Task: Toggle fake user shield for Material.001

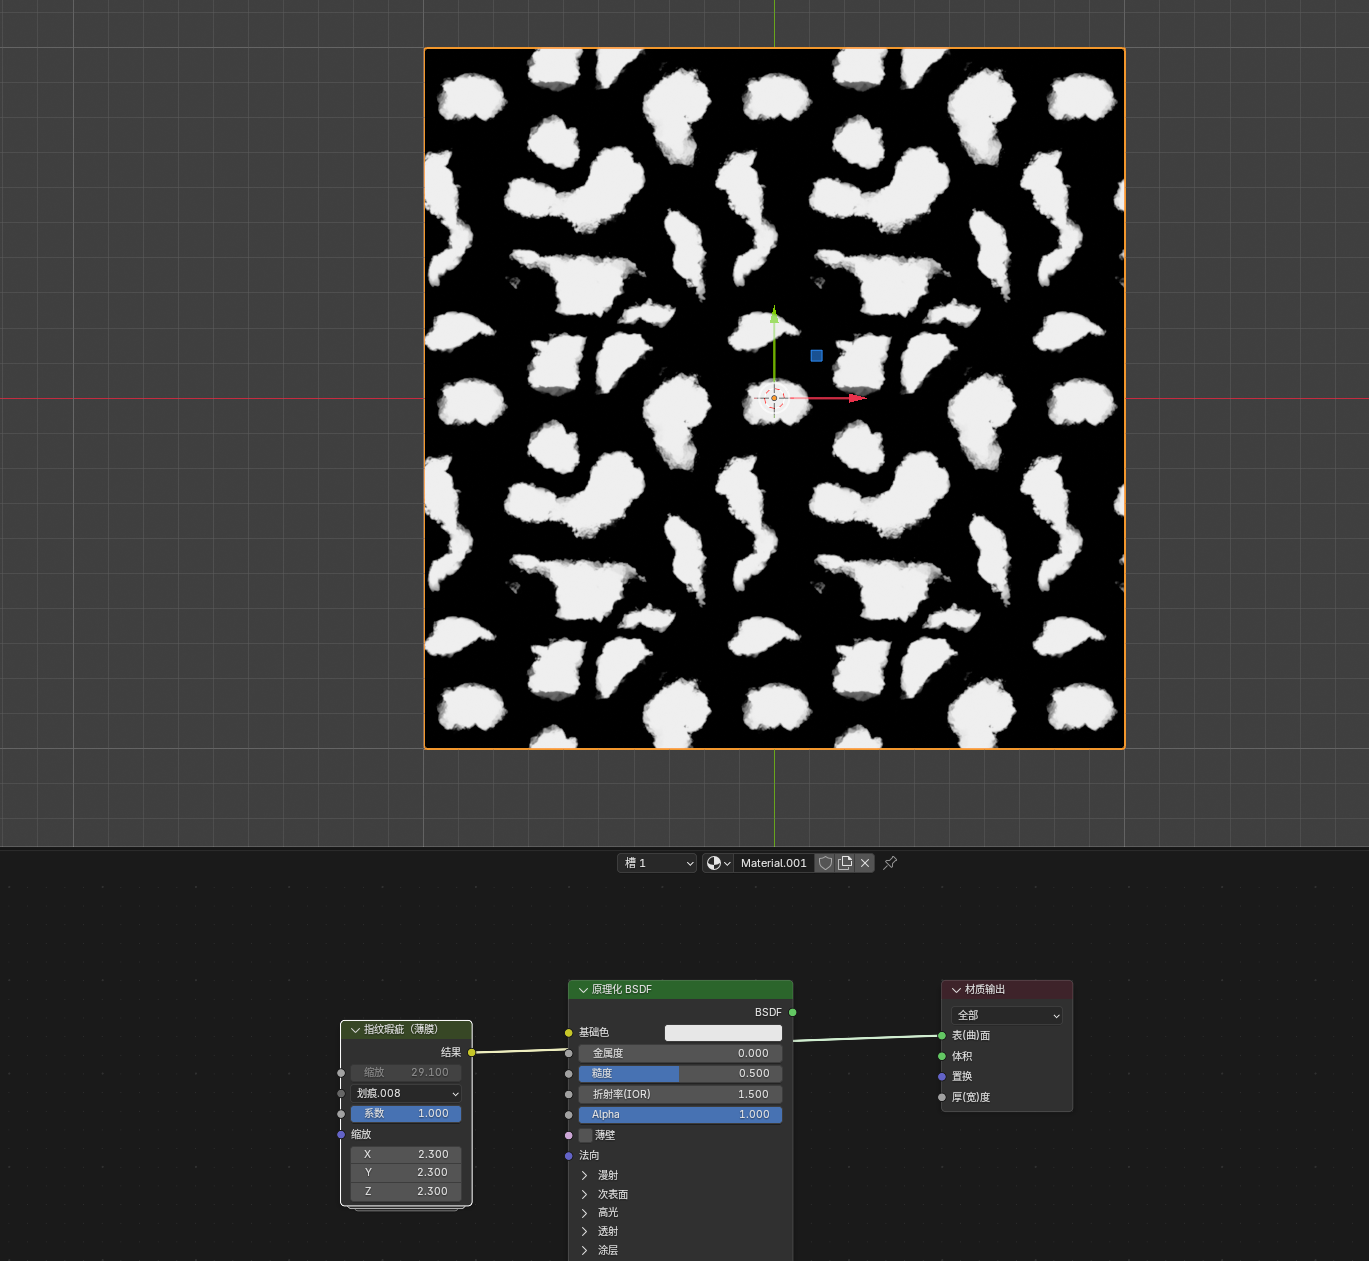Action: [825, 863]
